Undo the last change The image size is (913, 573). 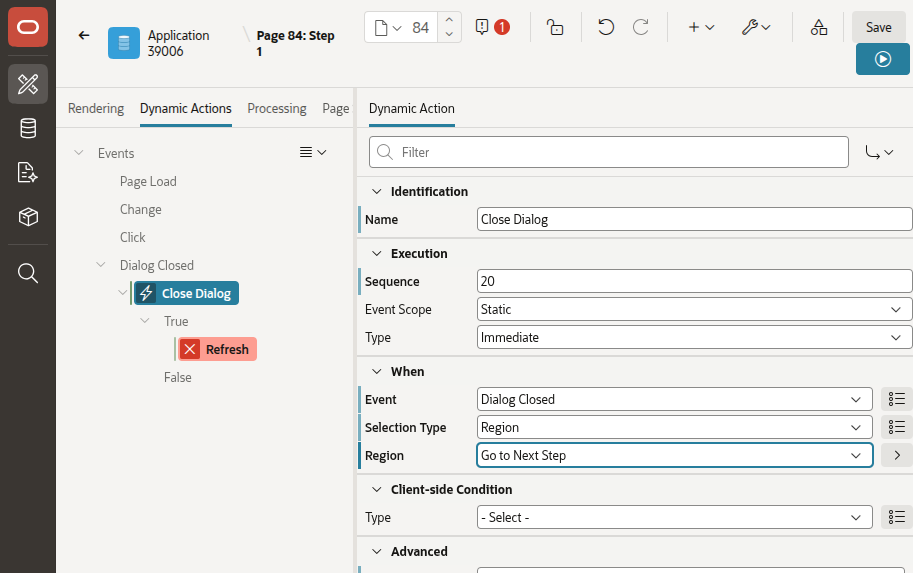[606, 27]
